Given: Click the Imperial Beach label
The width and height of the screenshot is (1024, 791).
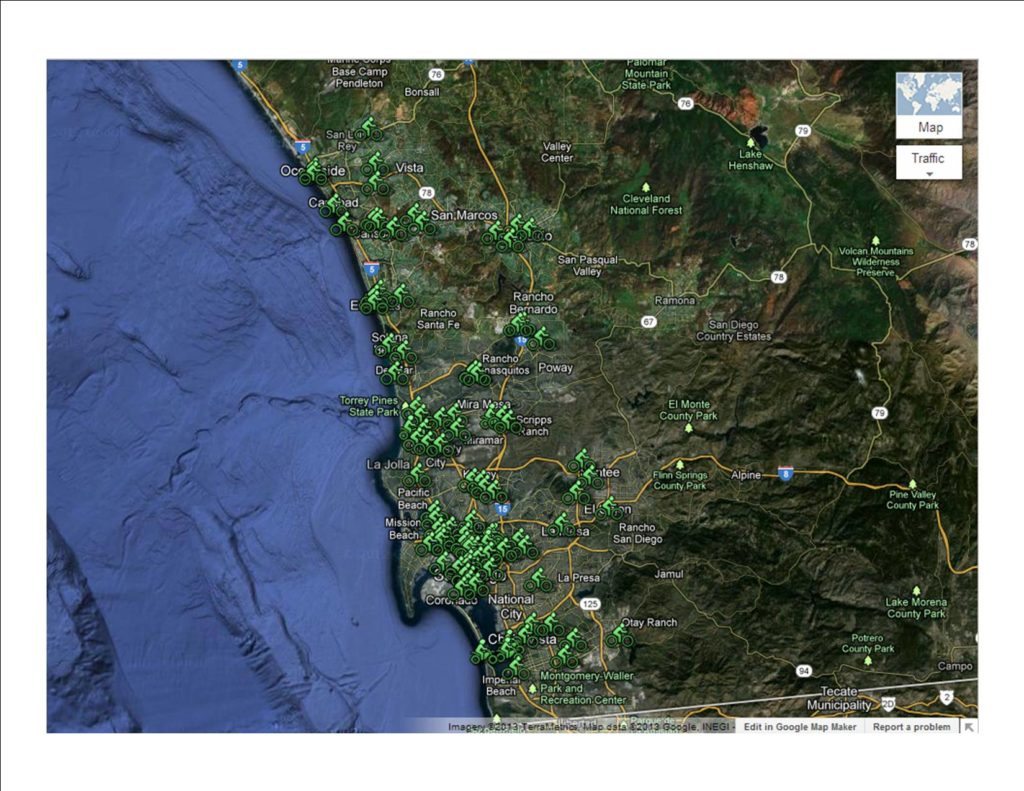Looking at the screenshot, I should tap(500, 685).
